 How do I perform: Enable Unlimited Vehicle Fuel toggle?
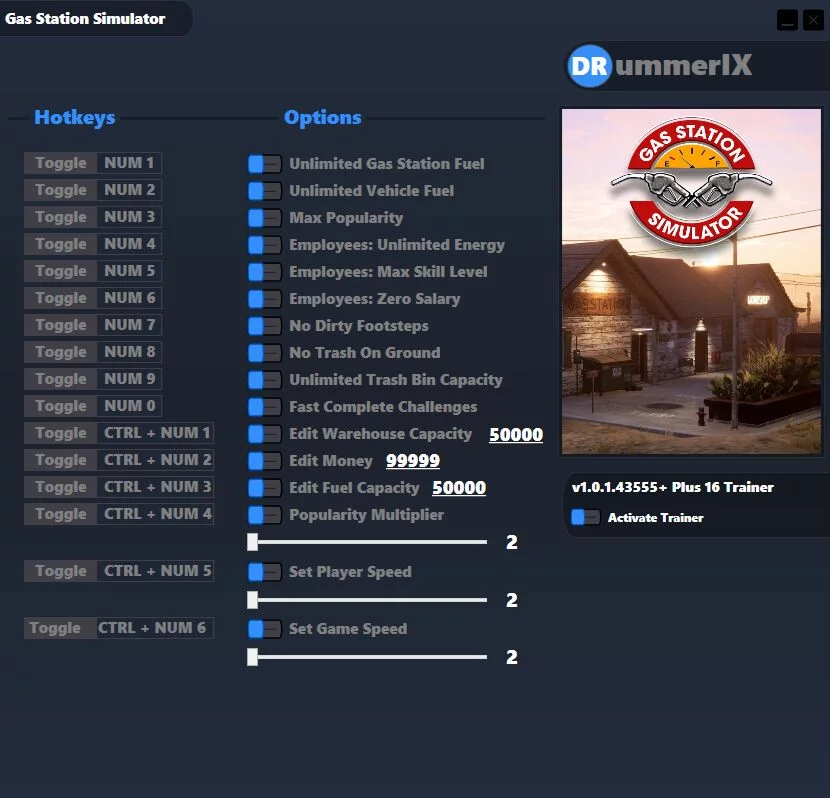[265, 191]
